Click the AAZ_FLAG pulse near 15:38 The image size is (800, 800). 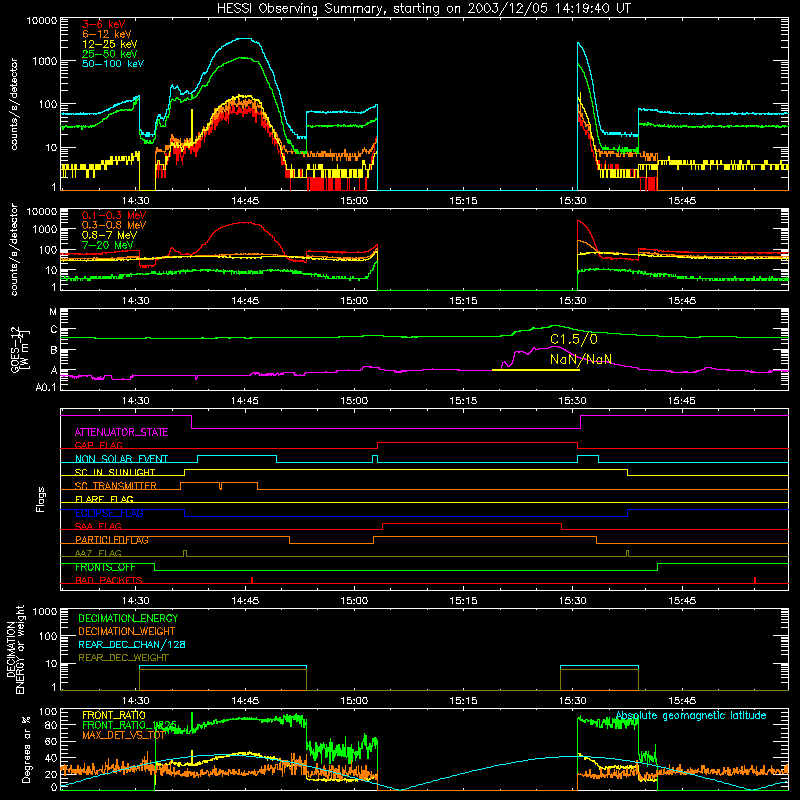pyautogui.click(x=628, y=554)
